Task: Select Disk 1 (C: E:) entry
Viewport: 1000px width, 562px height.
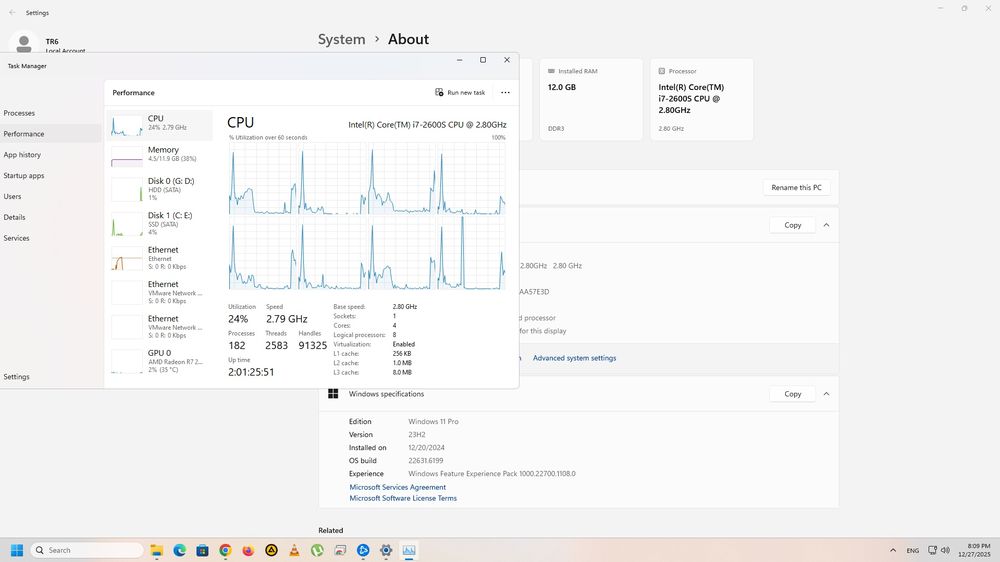Action: 159,224
